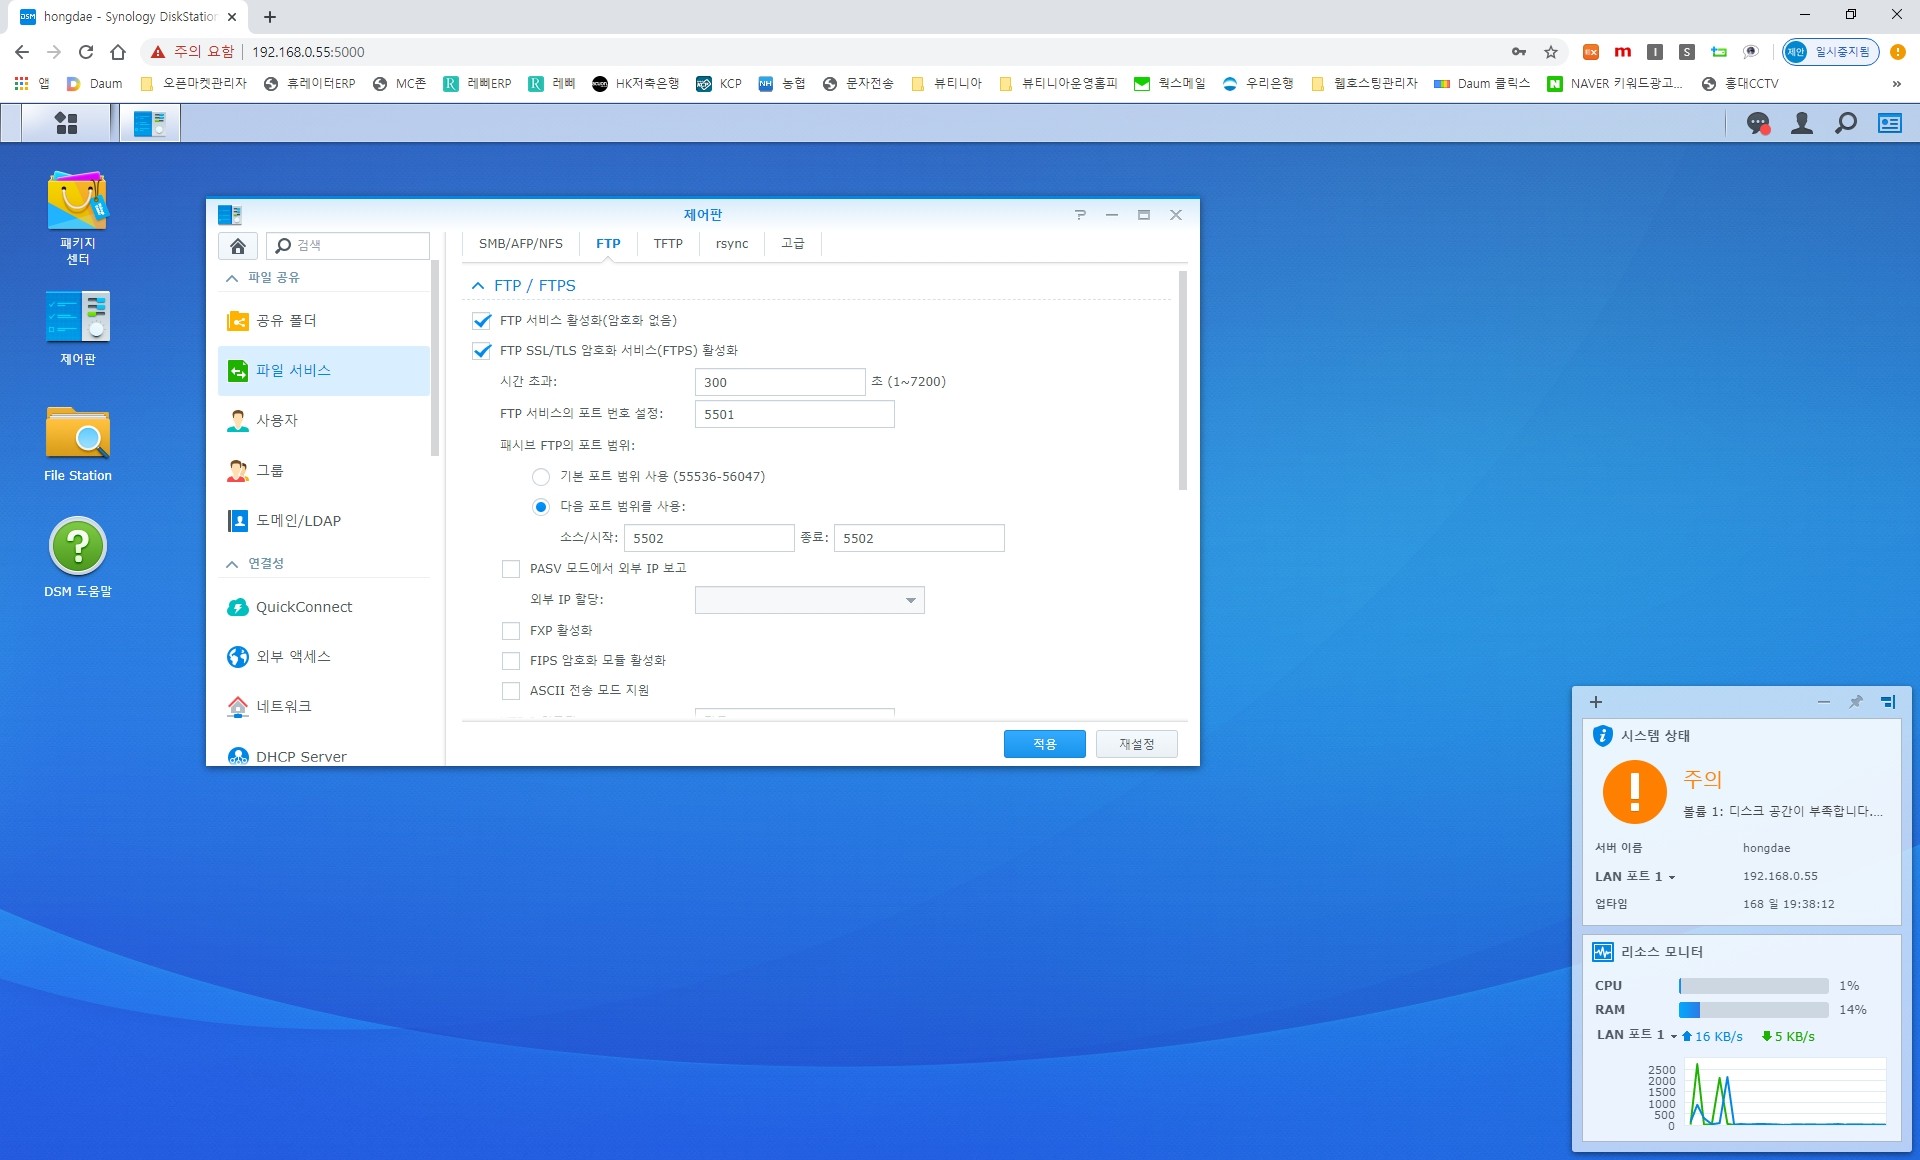This screenshot has width=1920, height=1160.
Task: Open DHCP Server in sidebar
Action: tap(324, 756)
